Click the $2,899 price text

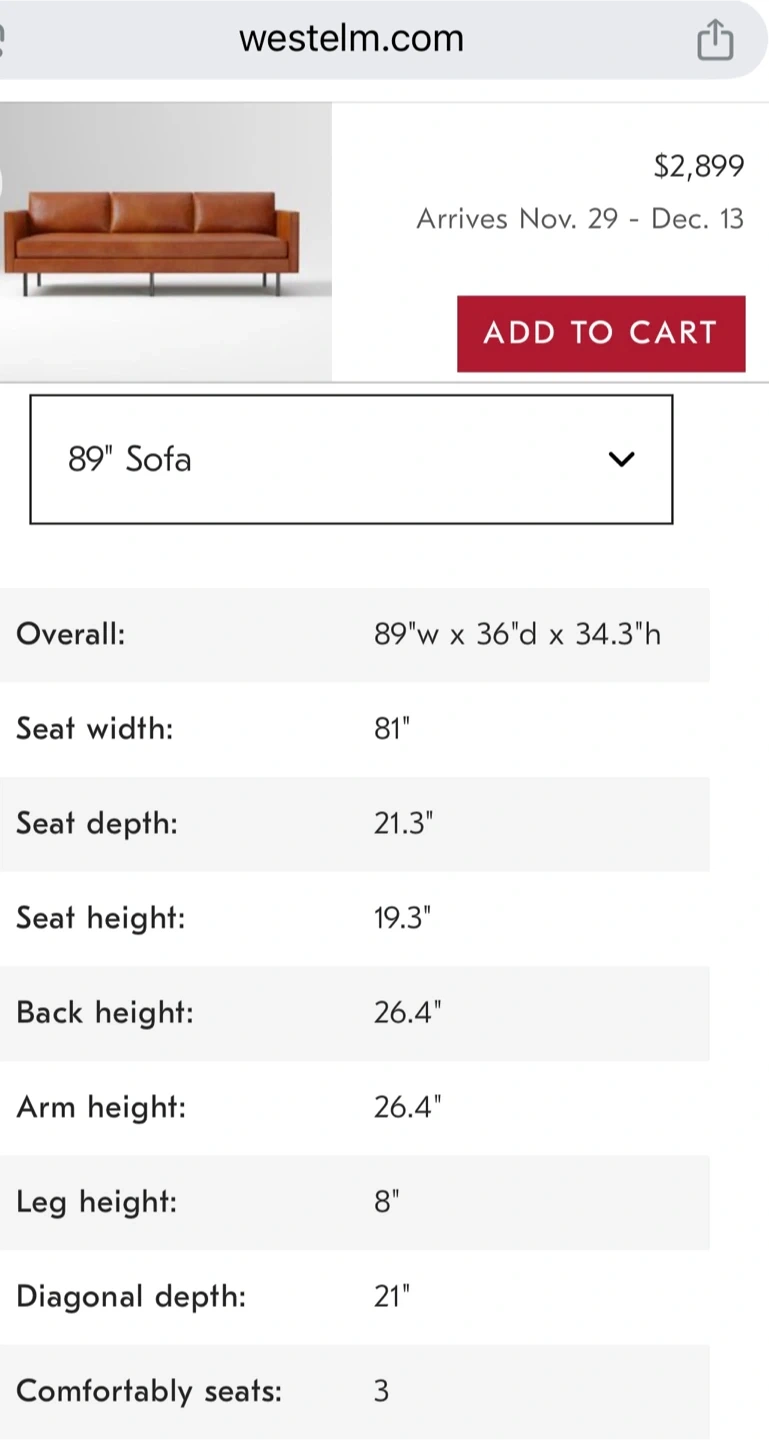coord(698,166)
